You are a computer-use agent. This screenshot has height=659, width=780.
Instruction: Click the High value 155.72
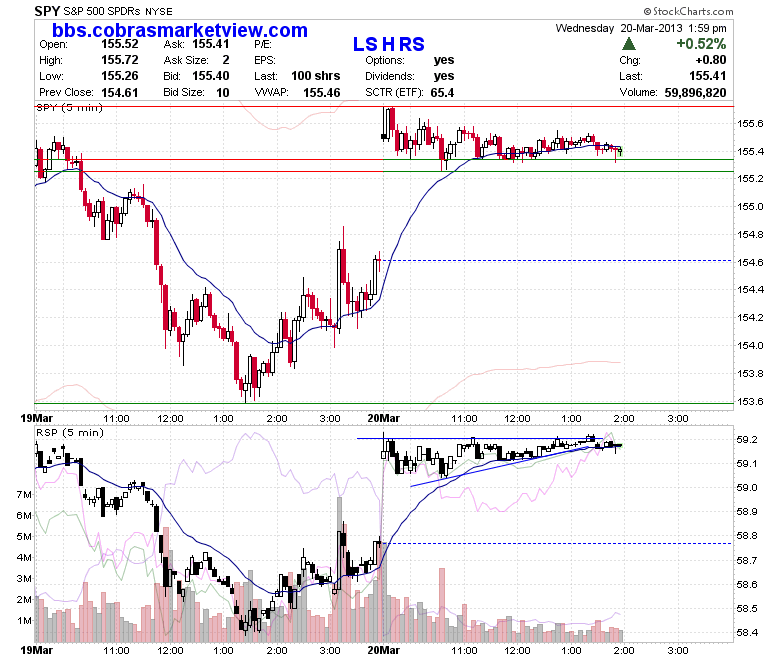click(119, 60)
